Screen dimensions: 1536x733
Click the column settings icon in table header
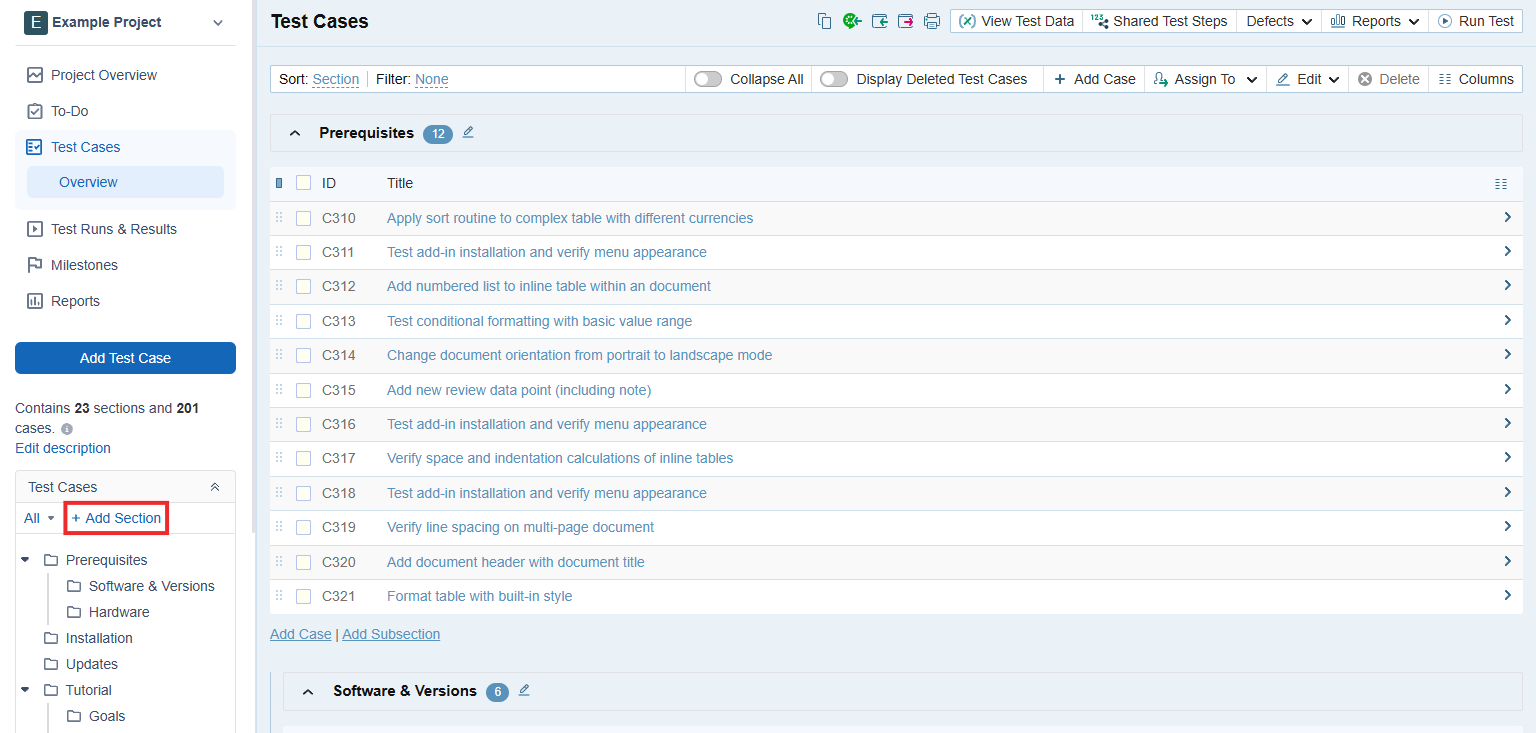click(x=1500, y=183)
